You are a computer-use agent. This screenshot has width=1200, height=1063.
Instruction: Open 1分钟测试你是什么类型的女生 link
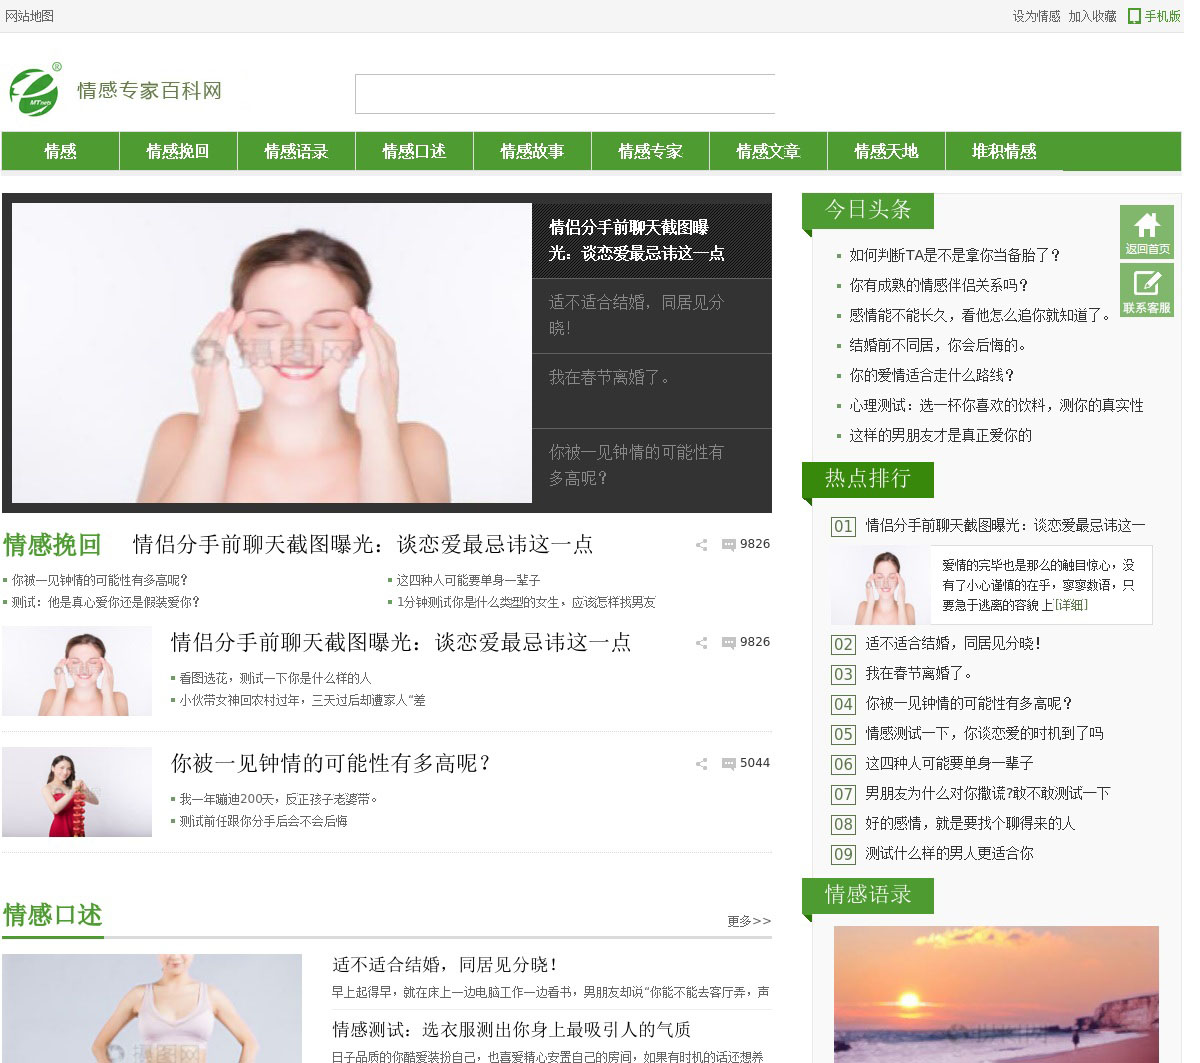526,602
